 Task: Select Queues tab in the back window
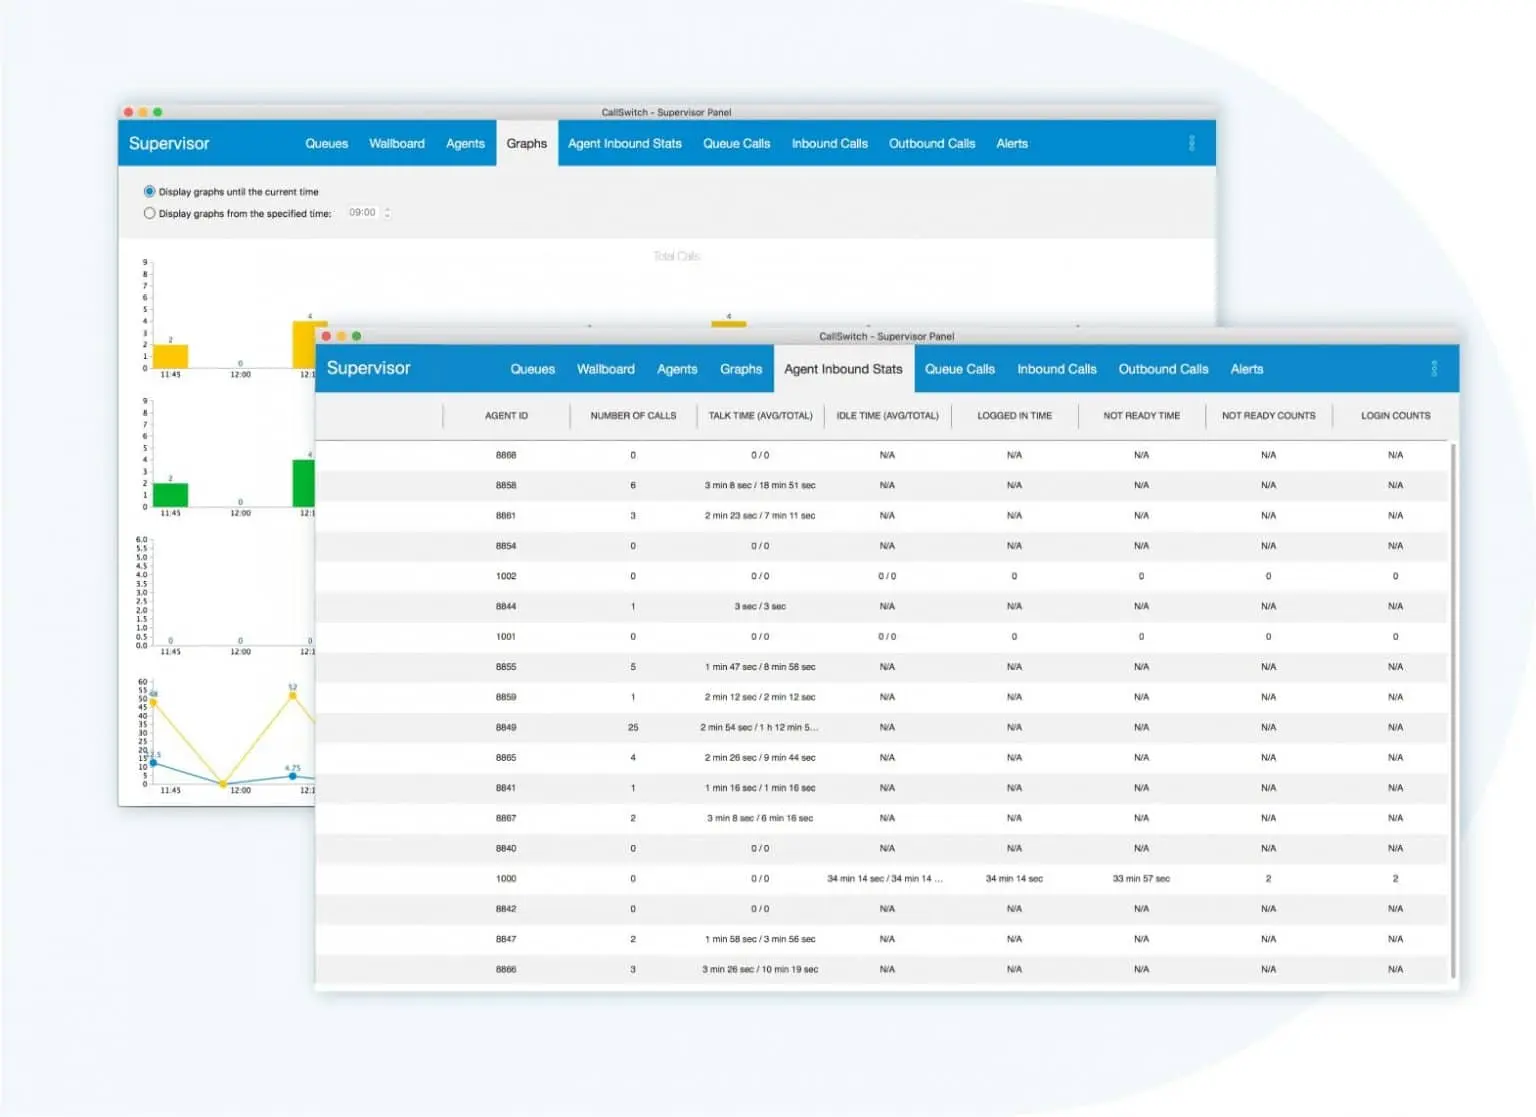click(x=326, y=144)
